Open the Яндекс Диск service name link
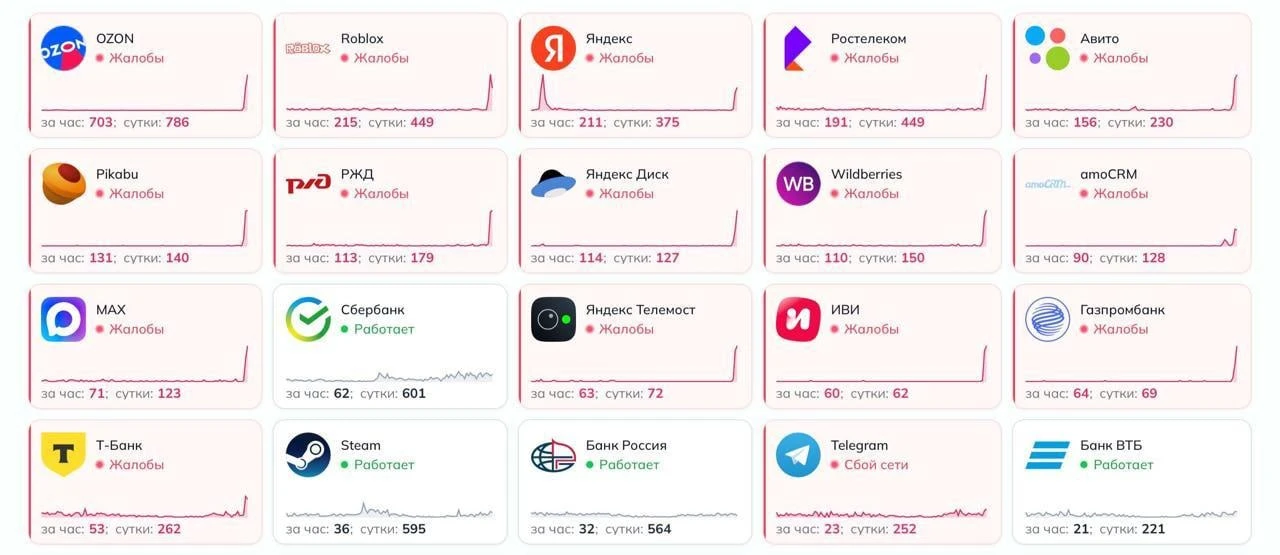The height and width of the screenshot is (555, 1280). tap(627, 174)
